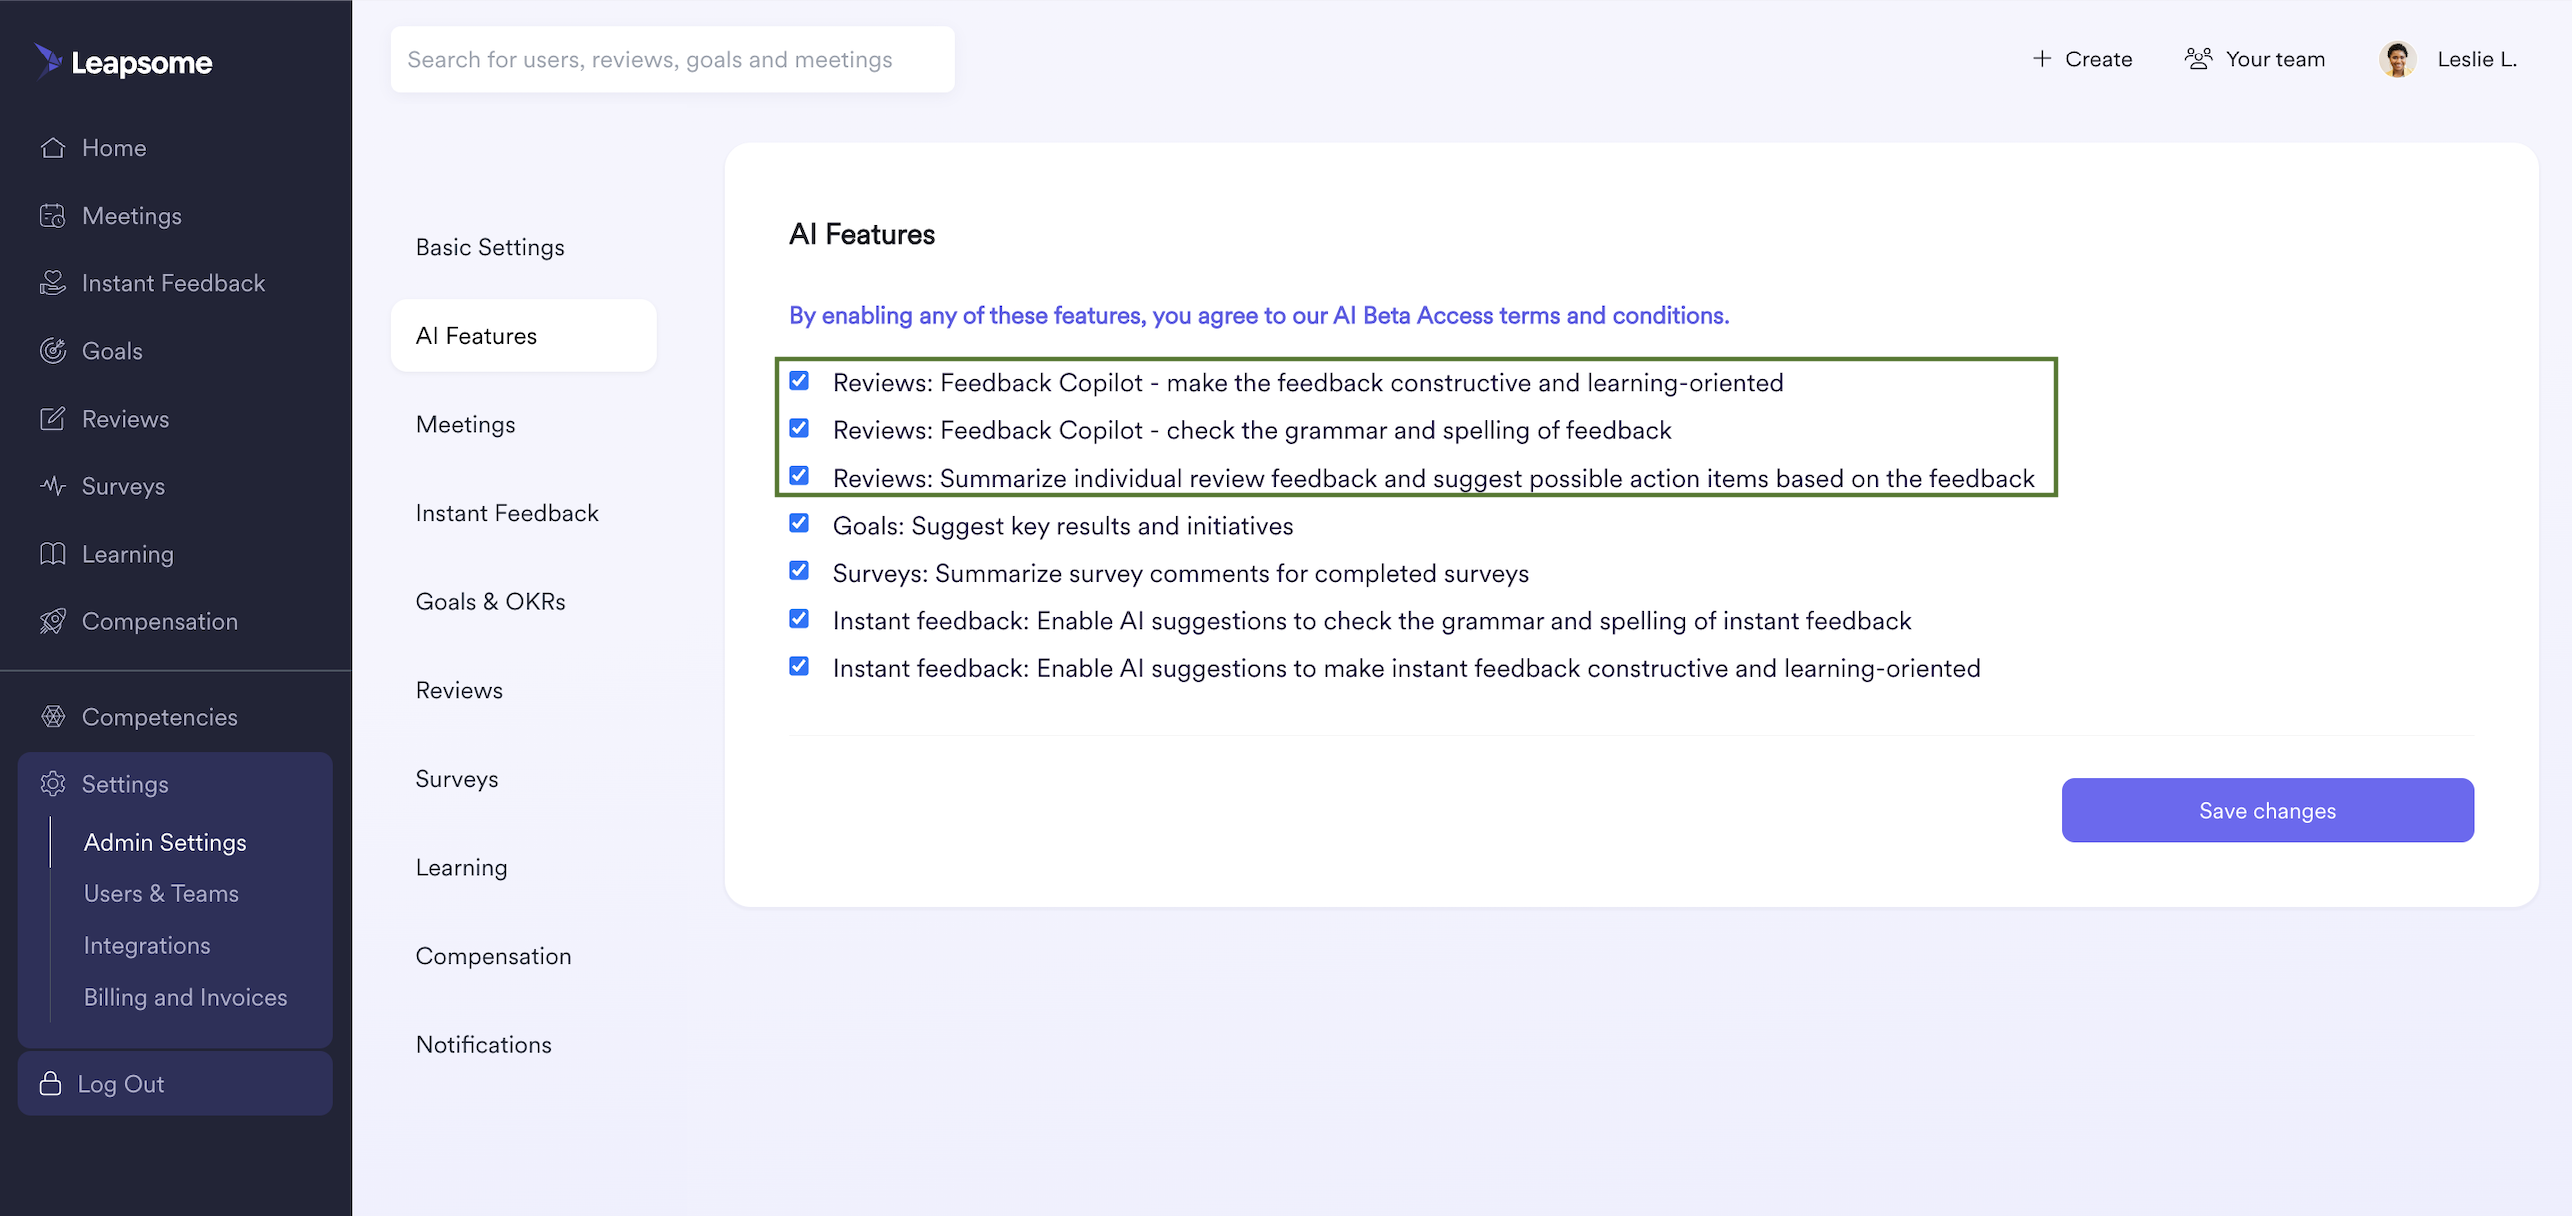Select Admin Settings in sidebar
The image size is (2572, 1216).
165,842
